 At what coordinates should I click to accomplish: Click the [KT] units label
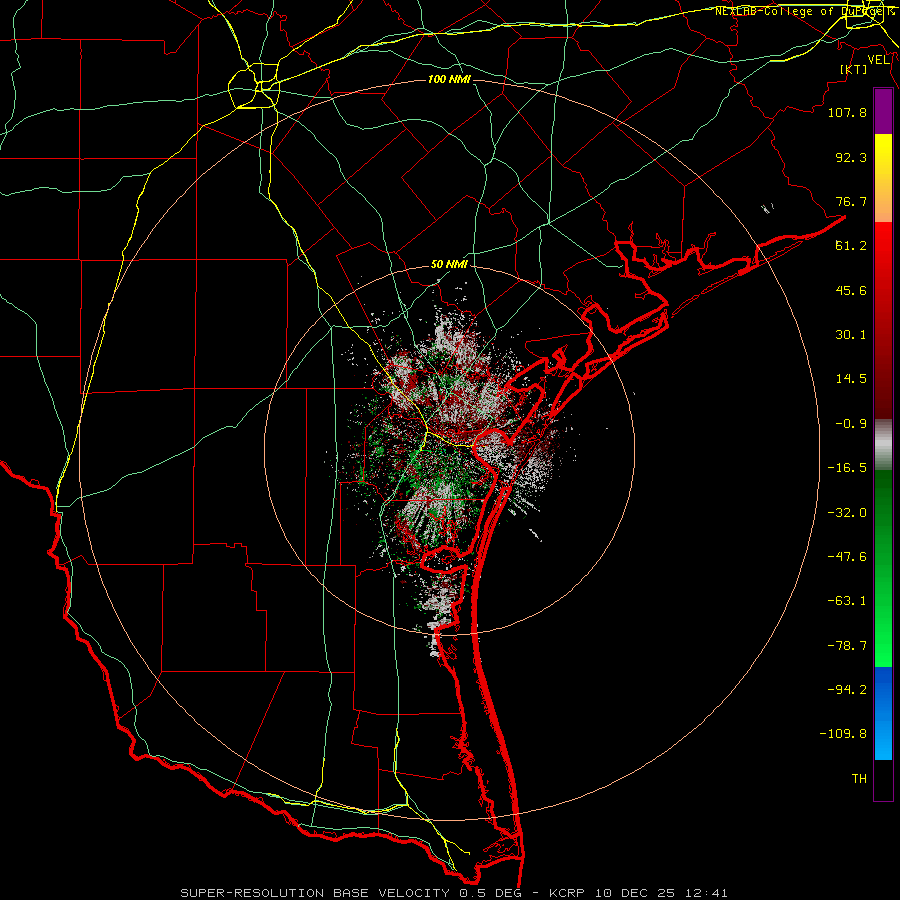click(854, 69)
